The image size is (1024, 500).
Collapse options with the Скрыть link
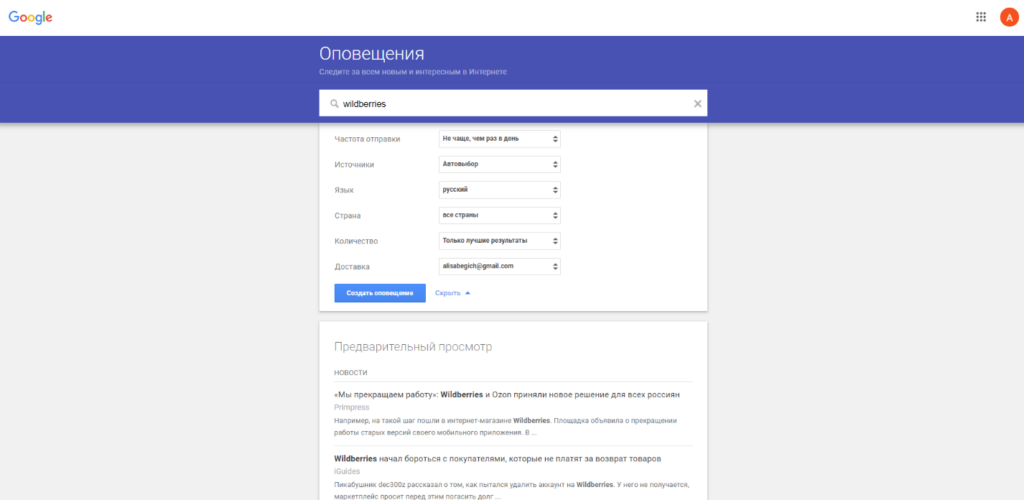(x=453, y=293)
